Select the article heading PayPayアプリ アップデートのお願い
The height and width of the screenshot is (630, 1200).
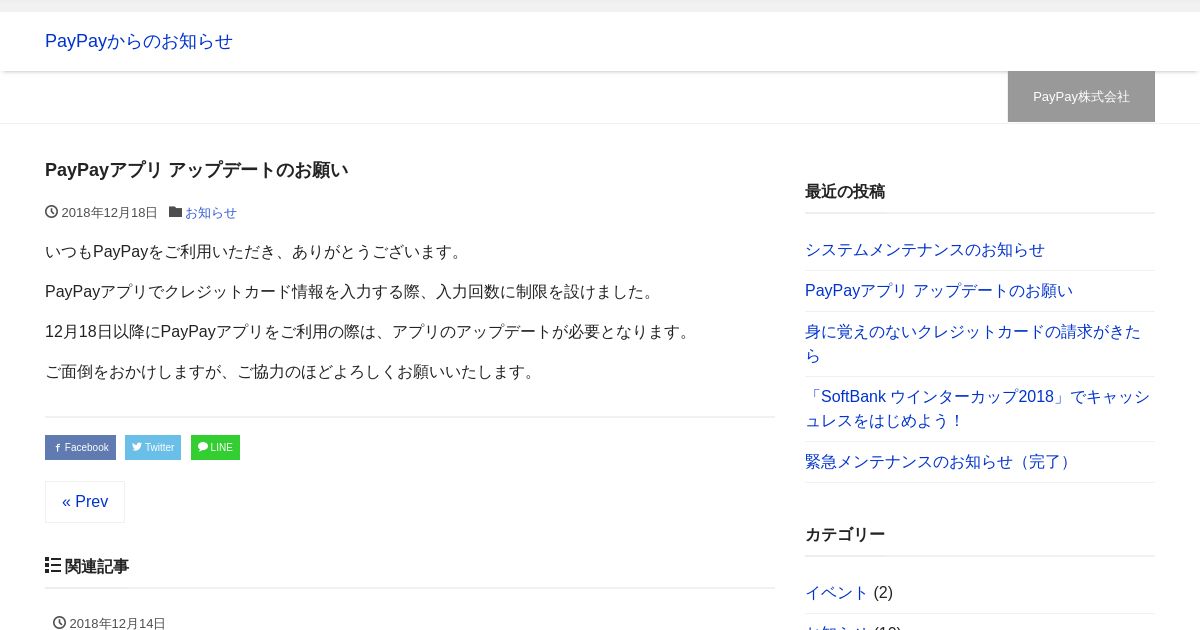pyautogui.click(x=197, y=170)
